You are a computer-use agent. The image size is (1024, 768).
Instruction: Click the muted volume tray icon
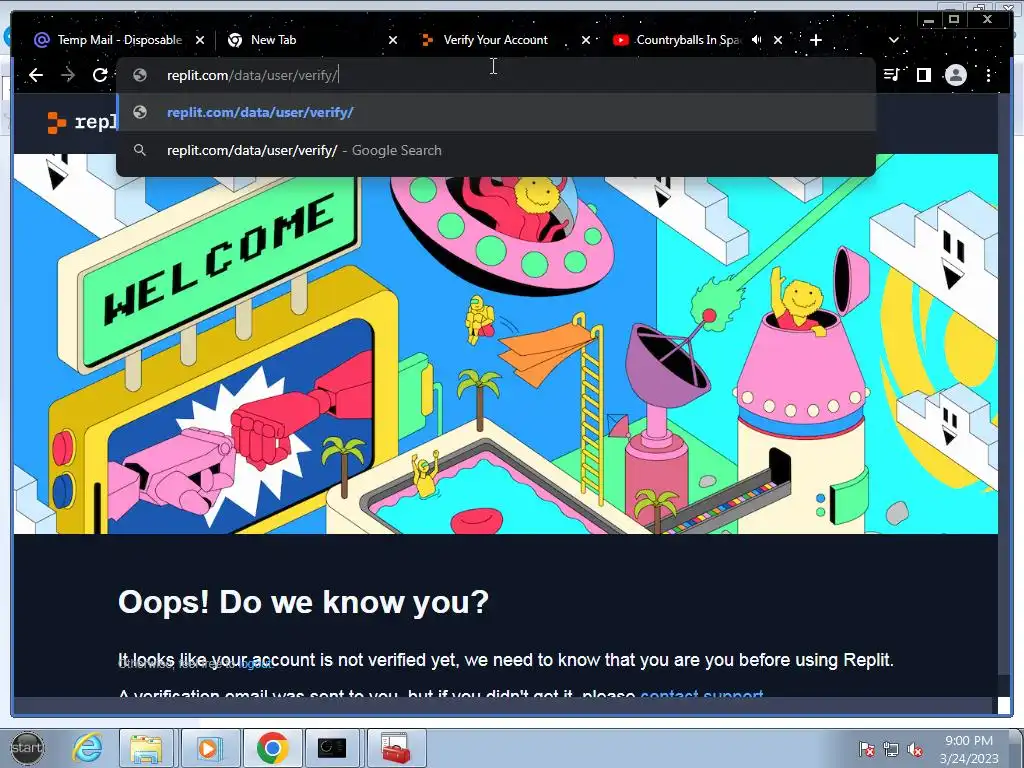[915, 749]
